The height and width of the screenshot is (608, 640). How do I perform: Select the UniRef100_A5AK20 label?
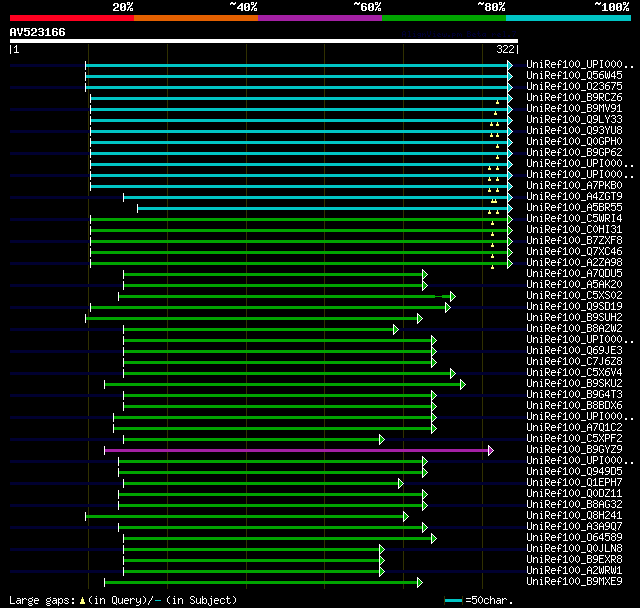574,284
